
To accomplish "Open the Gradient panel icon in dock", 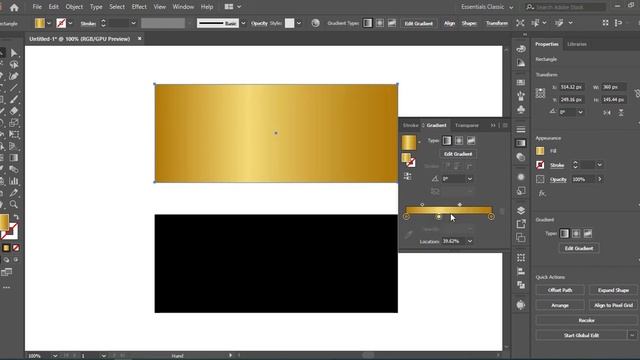I will pos(521,143).
